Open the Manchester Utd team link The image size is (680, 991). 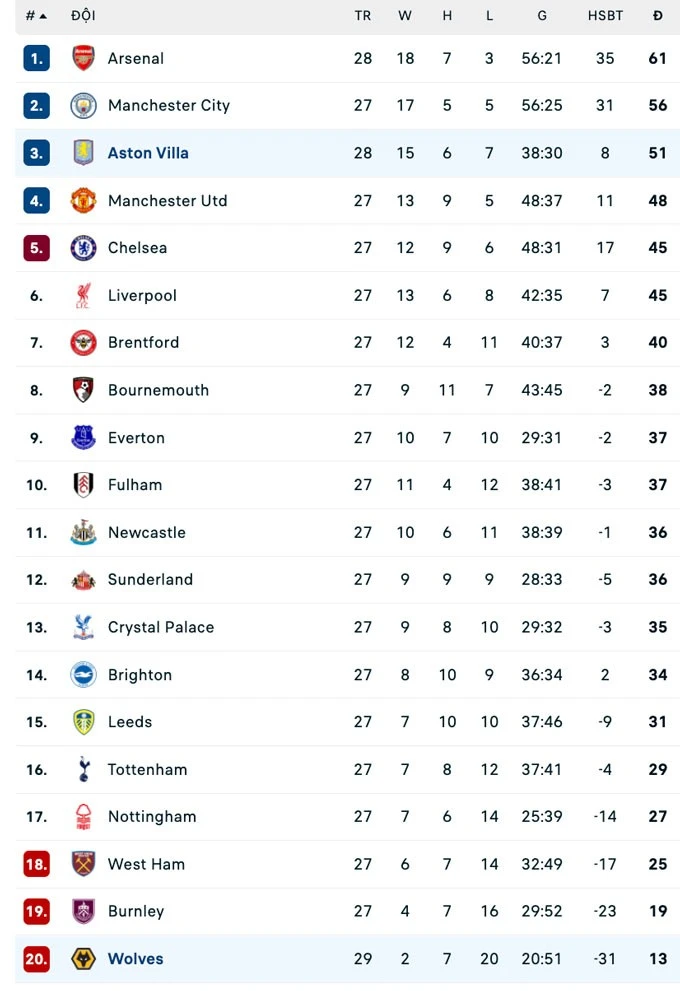[167, 200]
